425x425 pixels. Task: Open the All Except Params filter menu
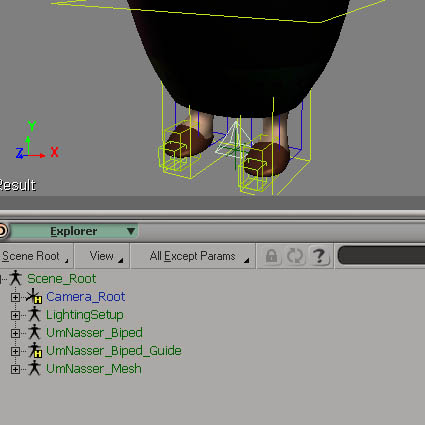tap(193, 256)
